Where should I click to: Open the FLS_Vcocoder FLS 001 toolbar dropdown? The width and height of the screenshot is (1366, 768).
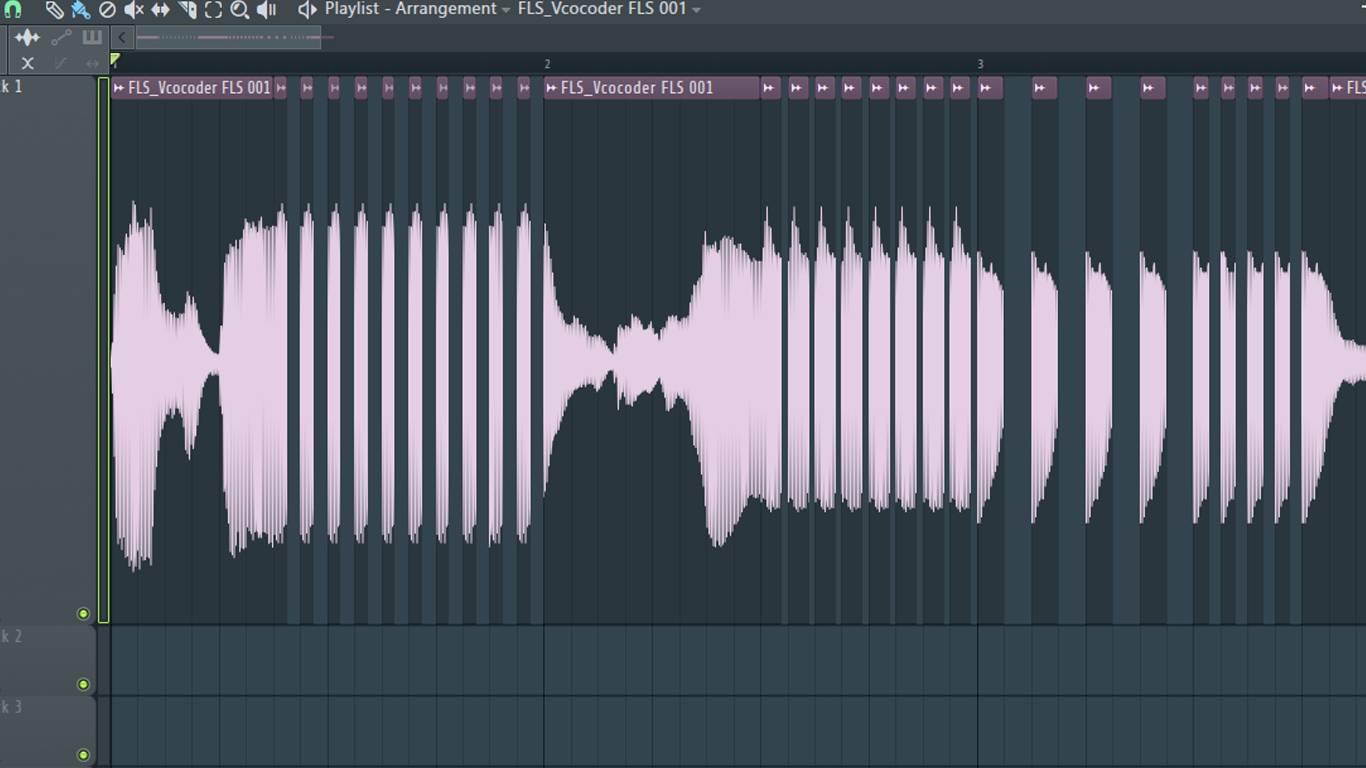[609, 9]
